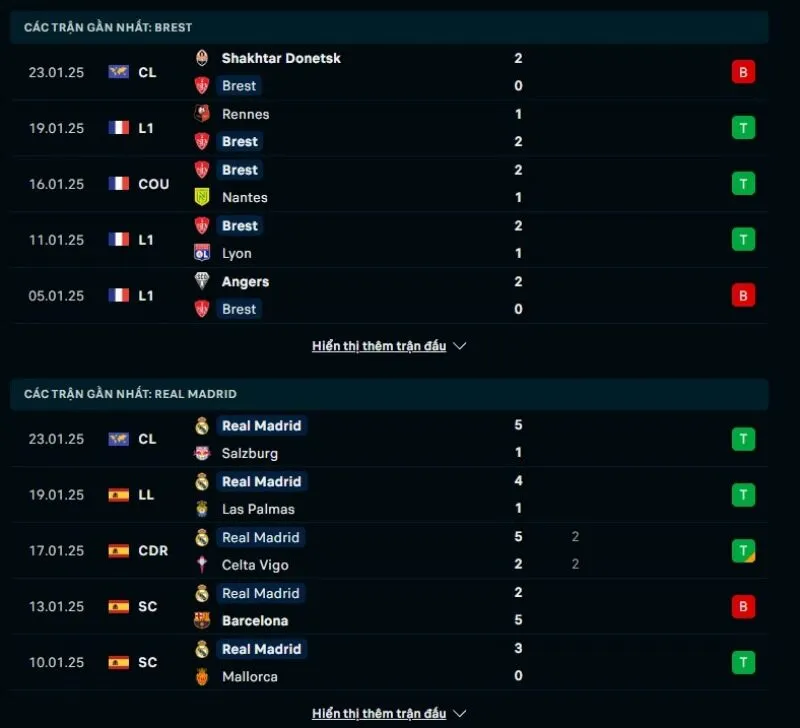Click the yellow Nantes club crest
Viewport: 800px width, 728px height.
click(202, 197)
